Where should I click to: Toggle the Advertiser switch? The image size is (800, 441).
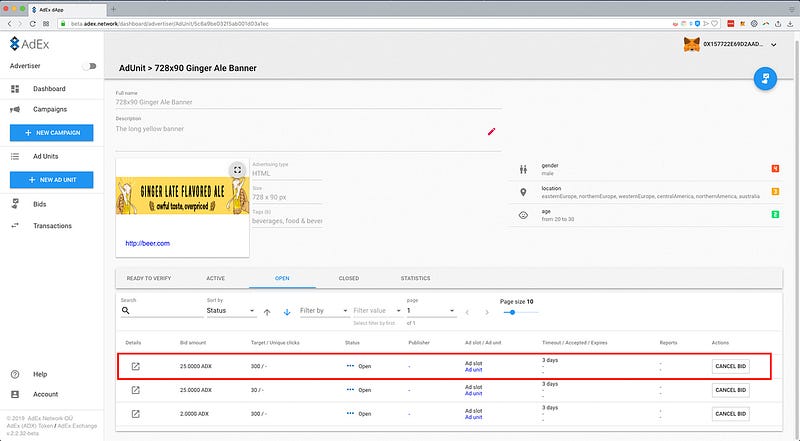(90, 66)
